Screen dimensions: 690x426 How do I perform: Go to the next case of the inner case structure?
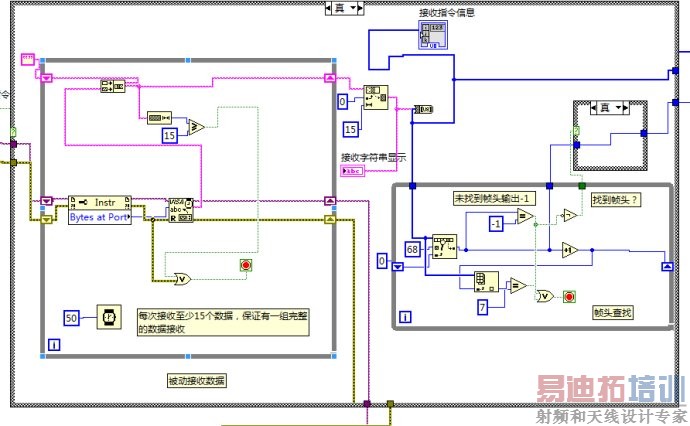click(626, 108)
